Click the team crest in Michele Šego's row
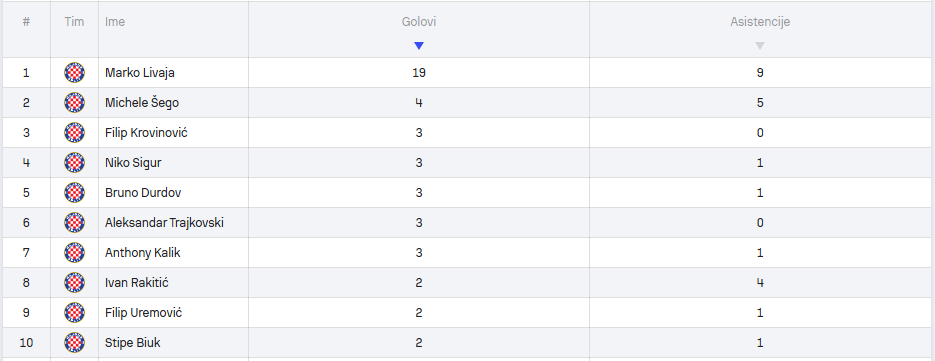935x361 pixels. tap(75, 103)
